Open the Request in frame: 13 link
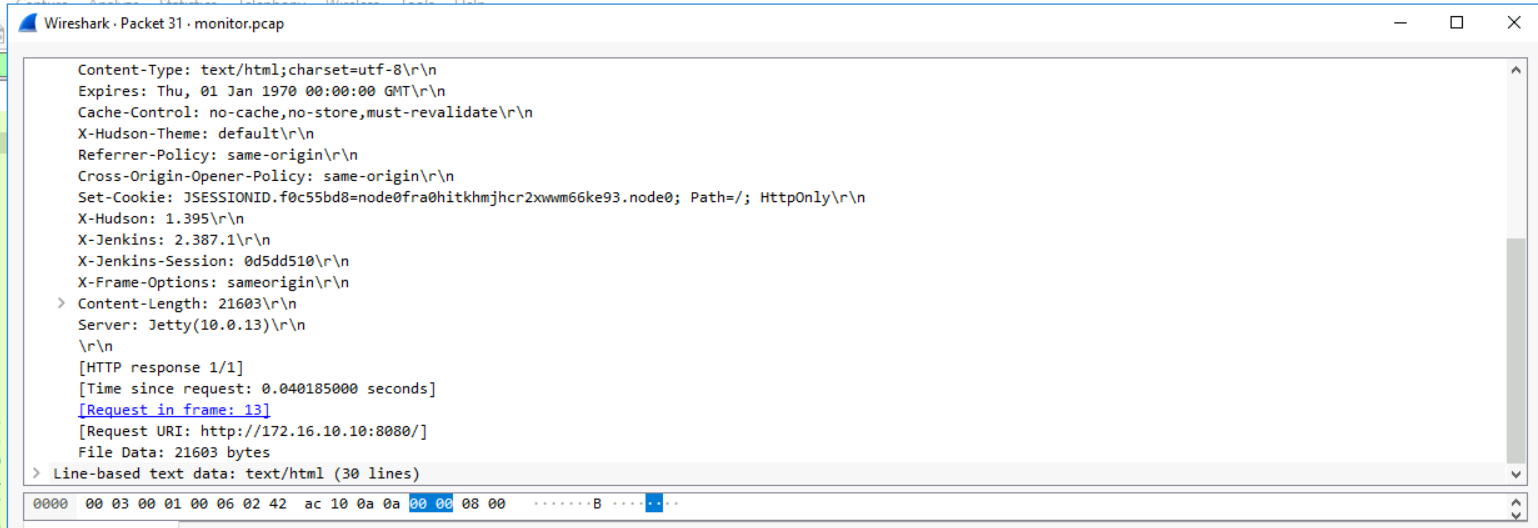 coord(174,410)
